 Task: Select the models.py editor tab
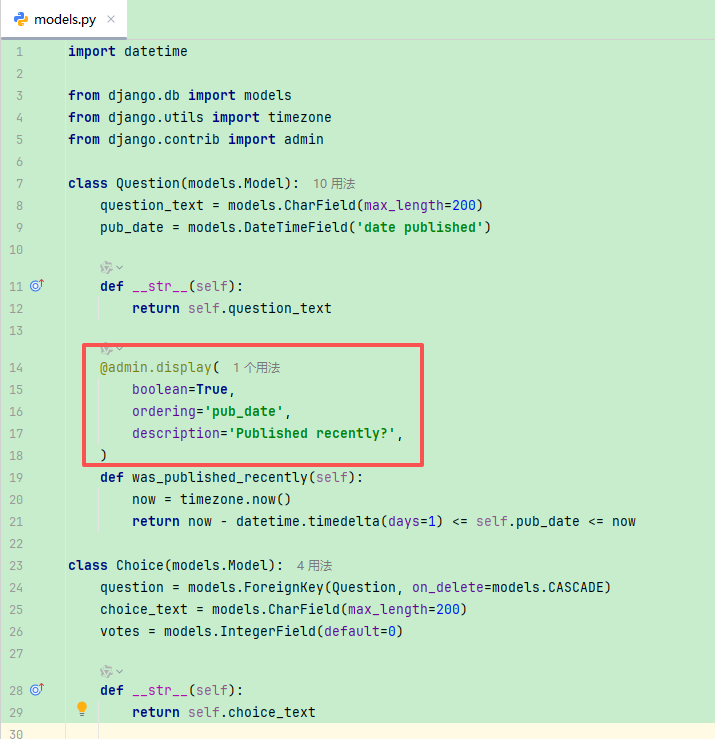click(x=64, y=19)
